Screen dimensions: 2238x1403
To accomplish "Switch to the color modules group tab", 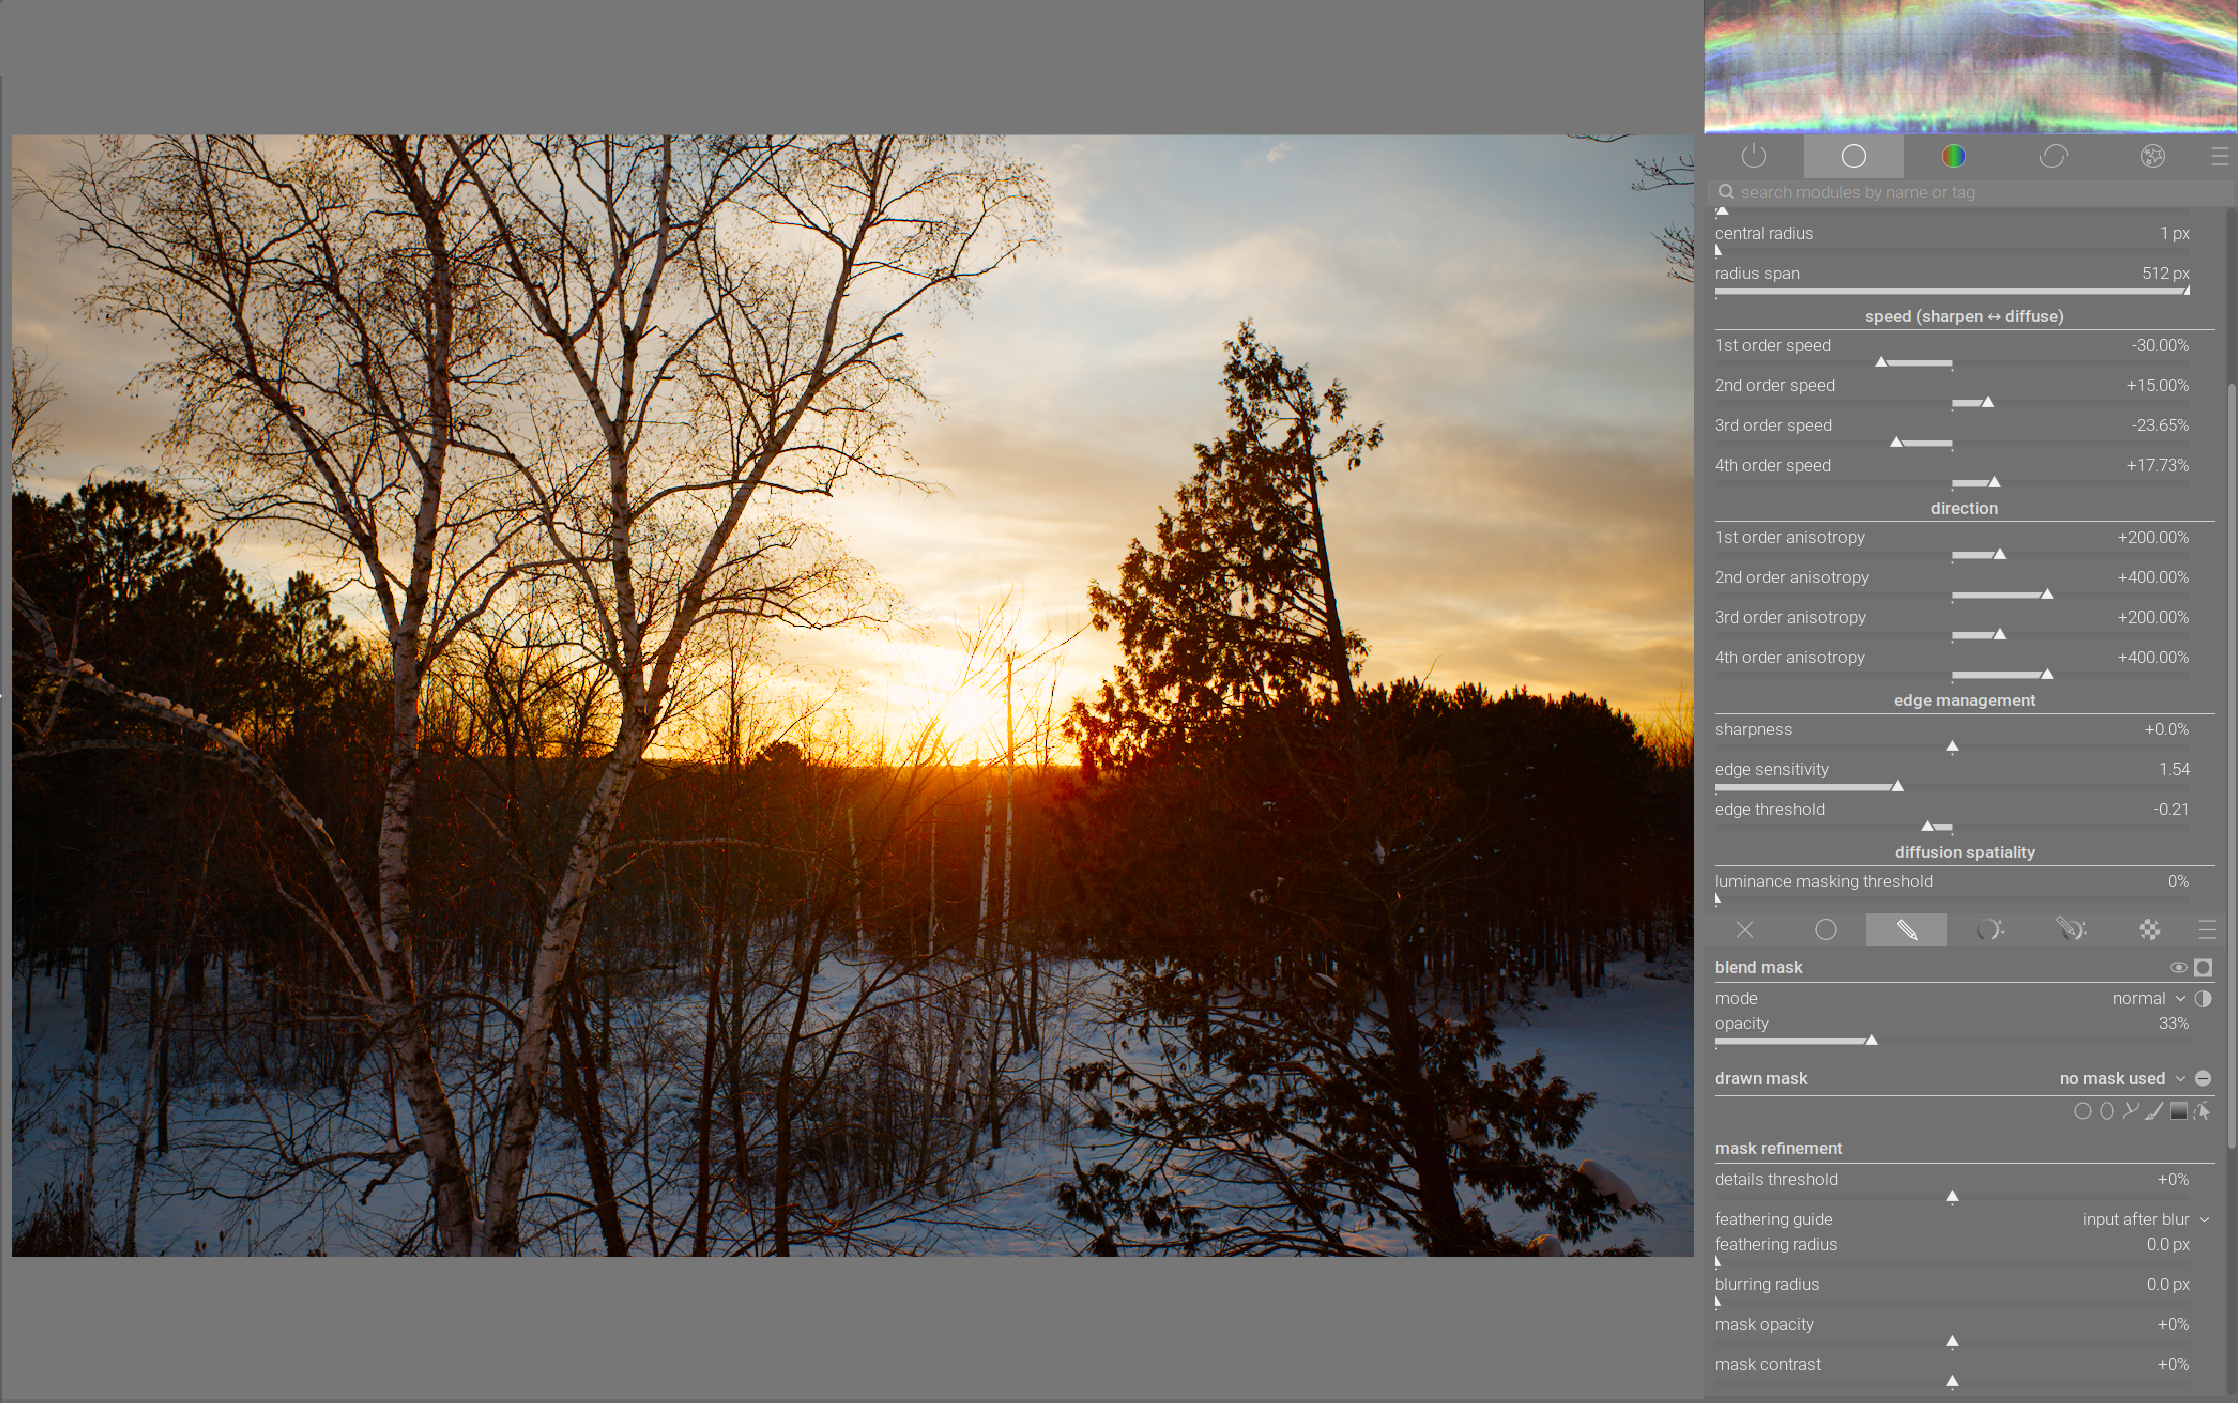I will pyautogui.click(x=1953, y=156).
